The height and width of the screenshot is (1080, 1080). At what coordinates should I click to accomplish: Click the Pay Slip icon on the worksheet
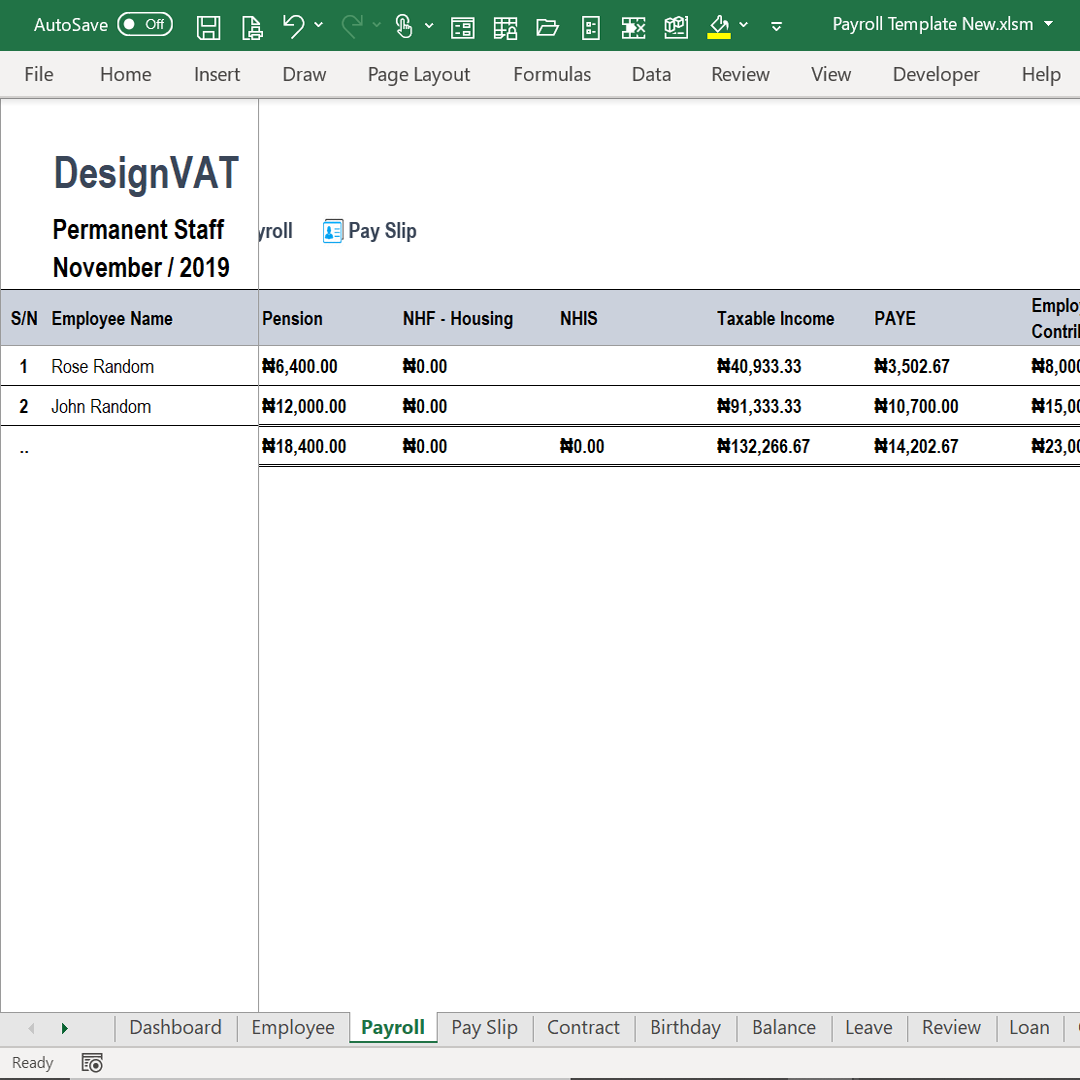click(332, 231)
